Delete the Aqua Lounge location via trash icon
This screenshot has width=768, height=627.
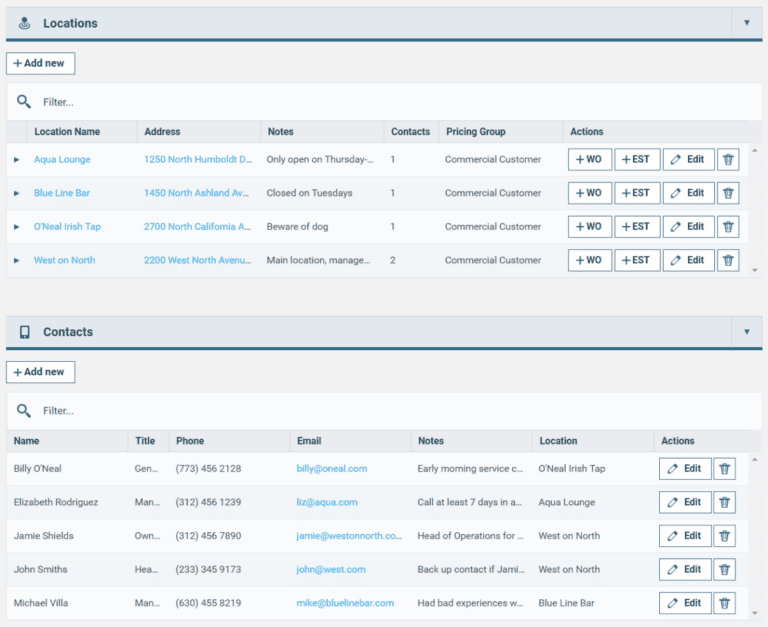728,160
